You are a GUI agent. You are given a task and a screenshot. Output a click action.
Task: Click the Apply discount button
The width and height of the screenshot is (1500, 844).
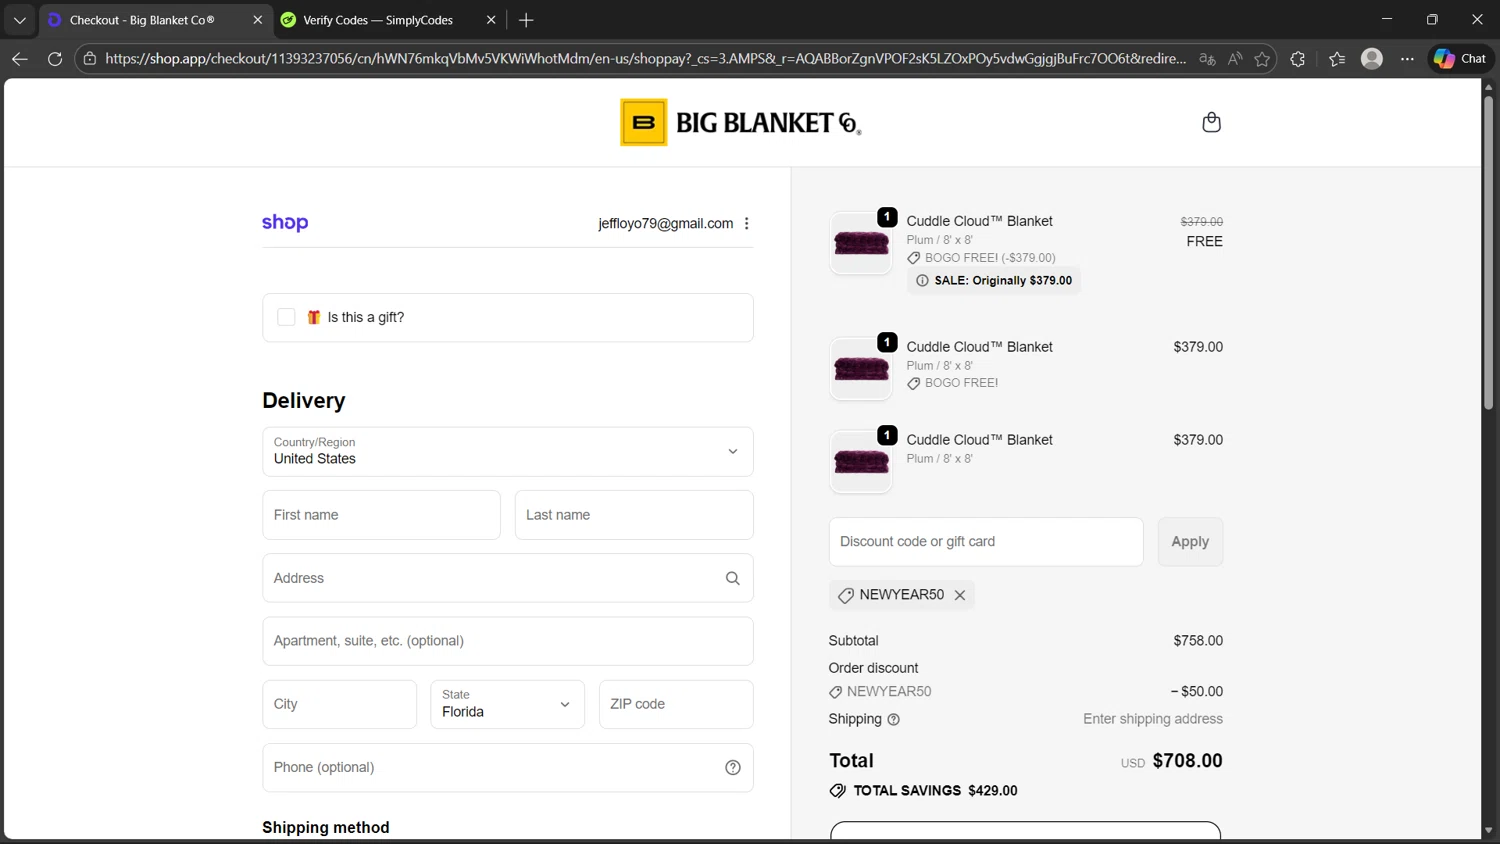click(x=1190, y=542)
